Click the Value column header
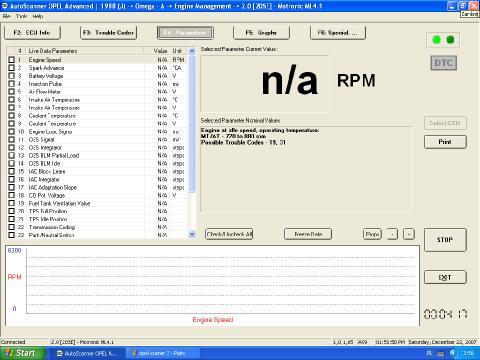Image resolution: width=480 pixels, height=360 pixels. point(157,51)
